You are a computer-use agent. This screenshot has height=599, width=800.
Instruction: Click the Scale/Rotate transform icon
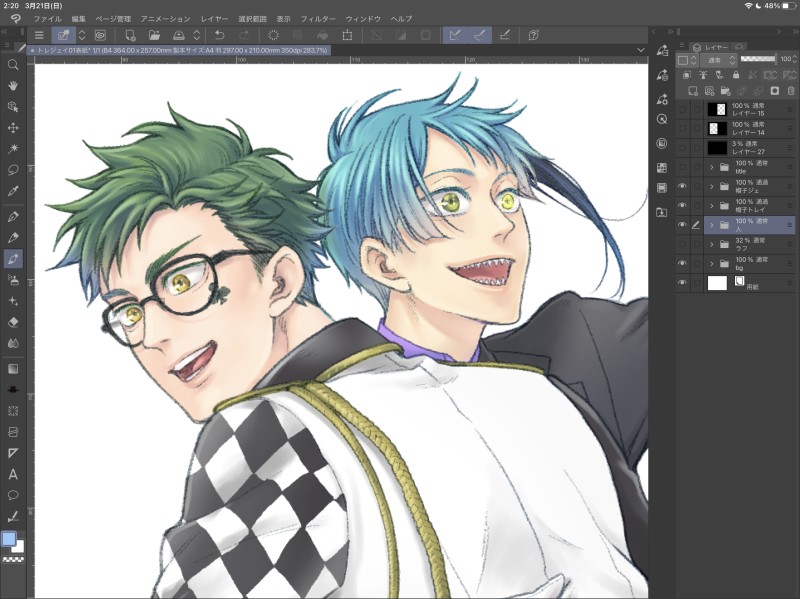coord(347,35)
